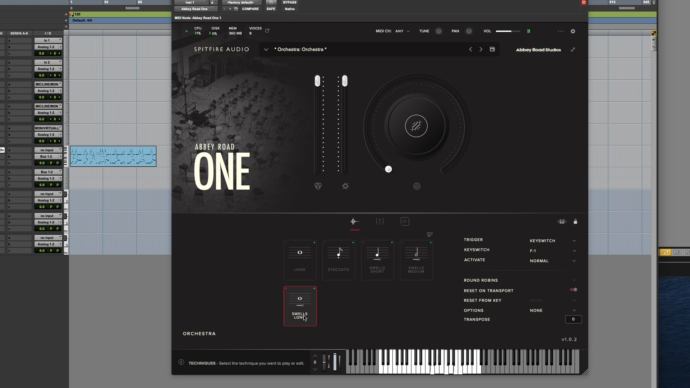The image size is (690, 388).
Task: Click the expression heart icon under left fader
Action: [x=318, y=186]
